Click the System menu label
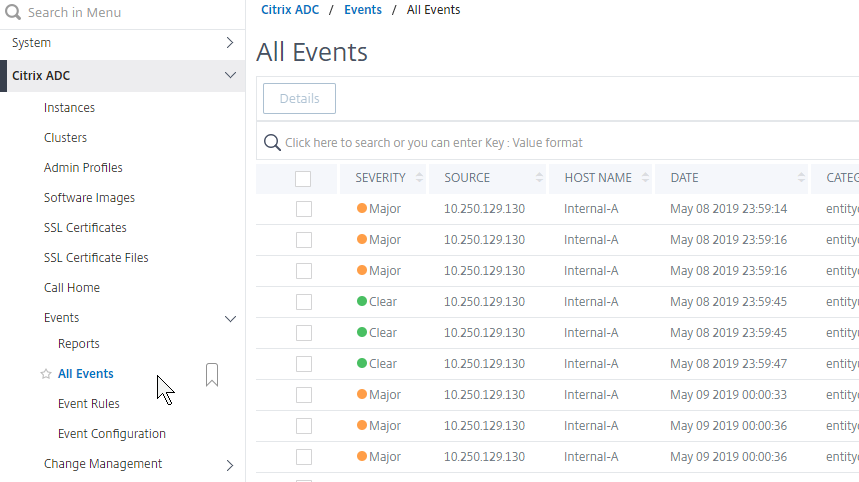859x482 pixels. click(x=31, y=43)
